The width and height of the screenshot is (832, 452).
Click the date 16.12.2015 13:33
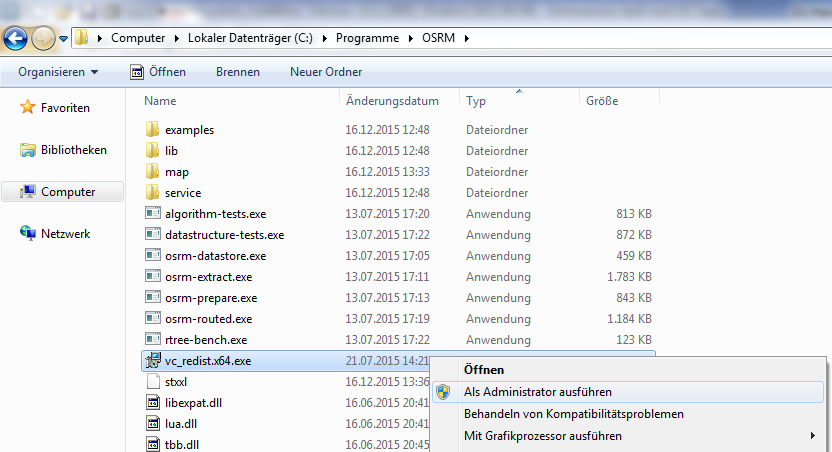[387, 172]
